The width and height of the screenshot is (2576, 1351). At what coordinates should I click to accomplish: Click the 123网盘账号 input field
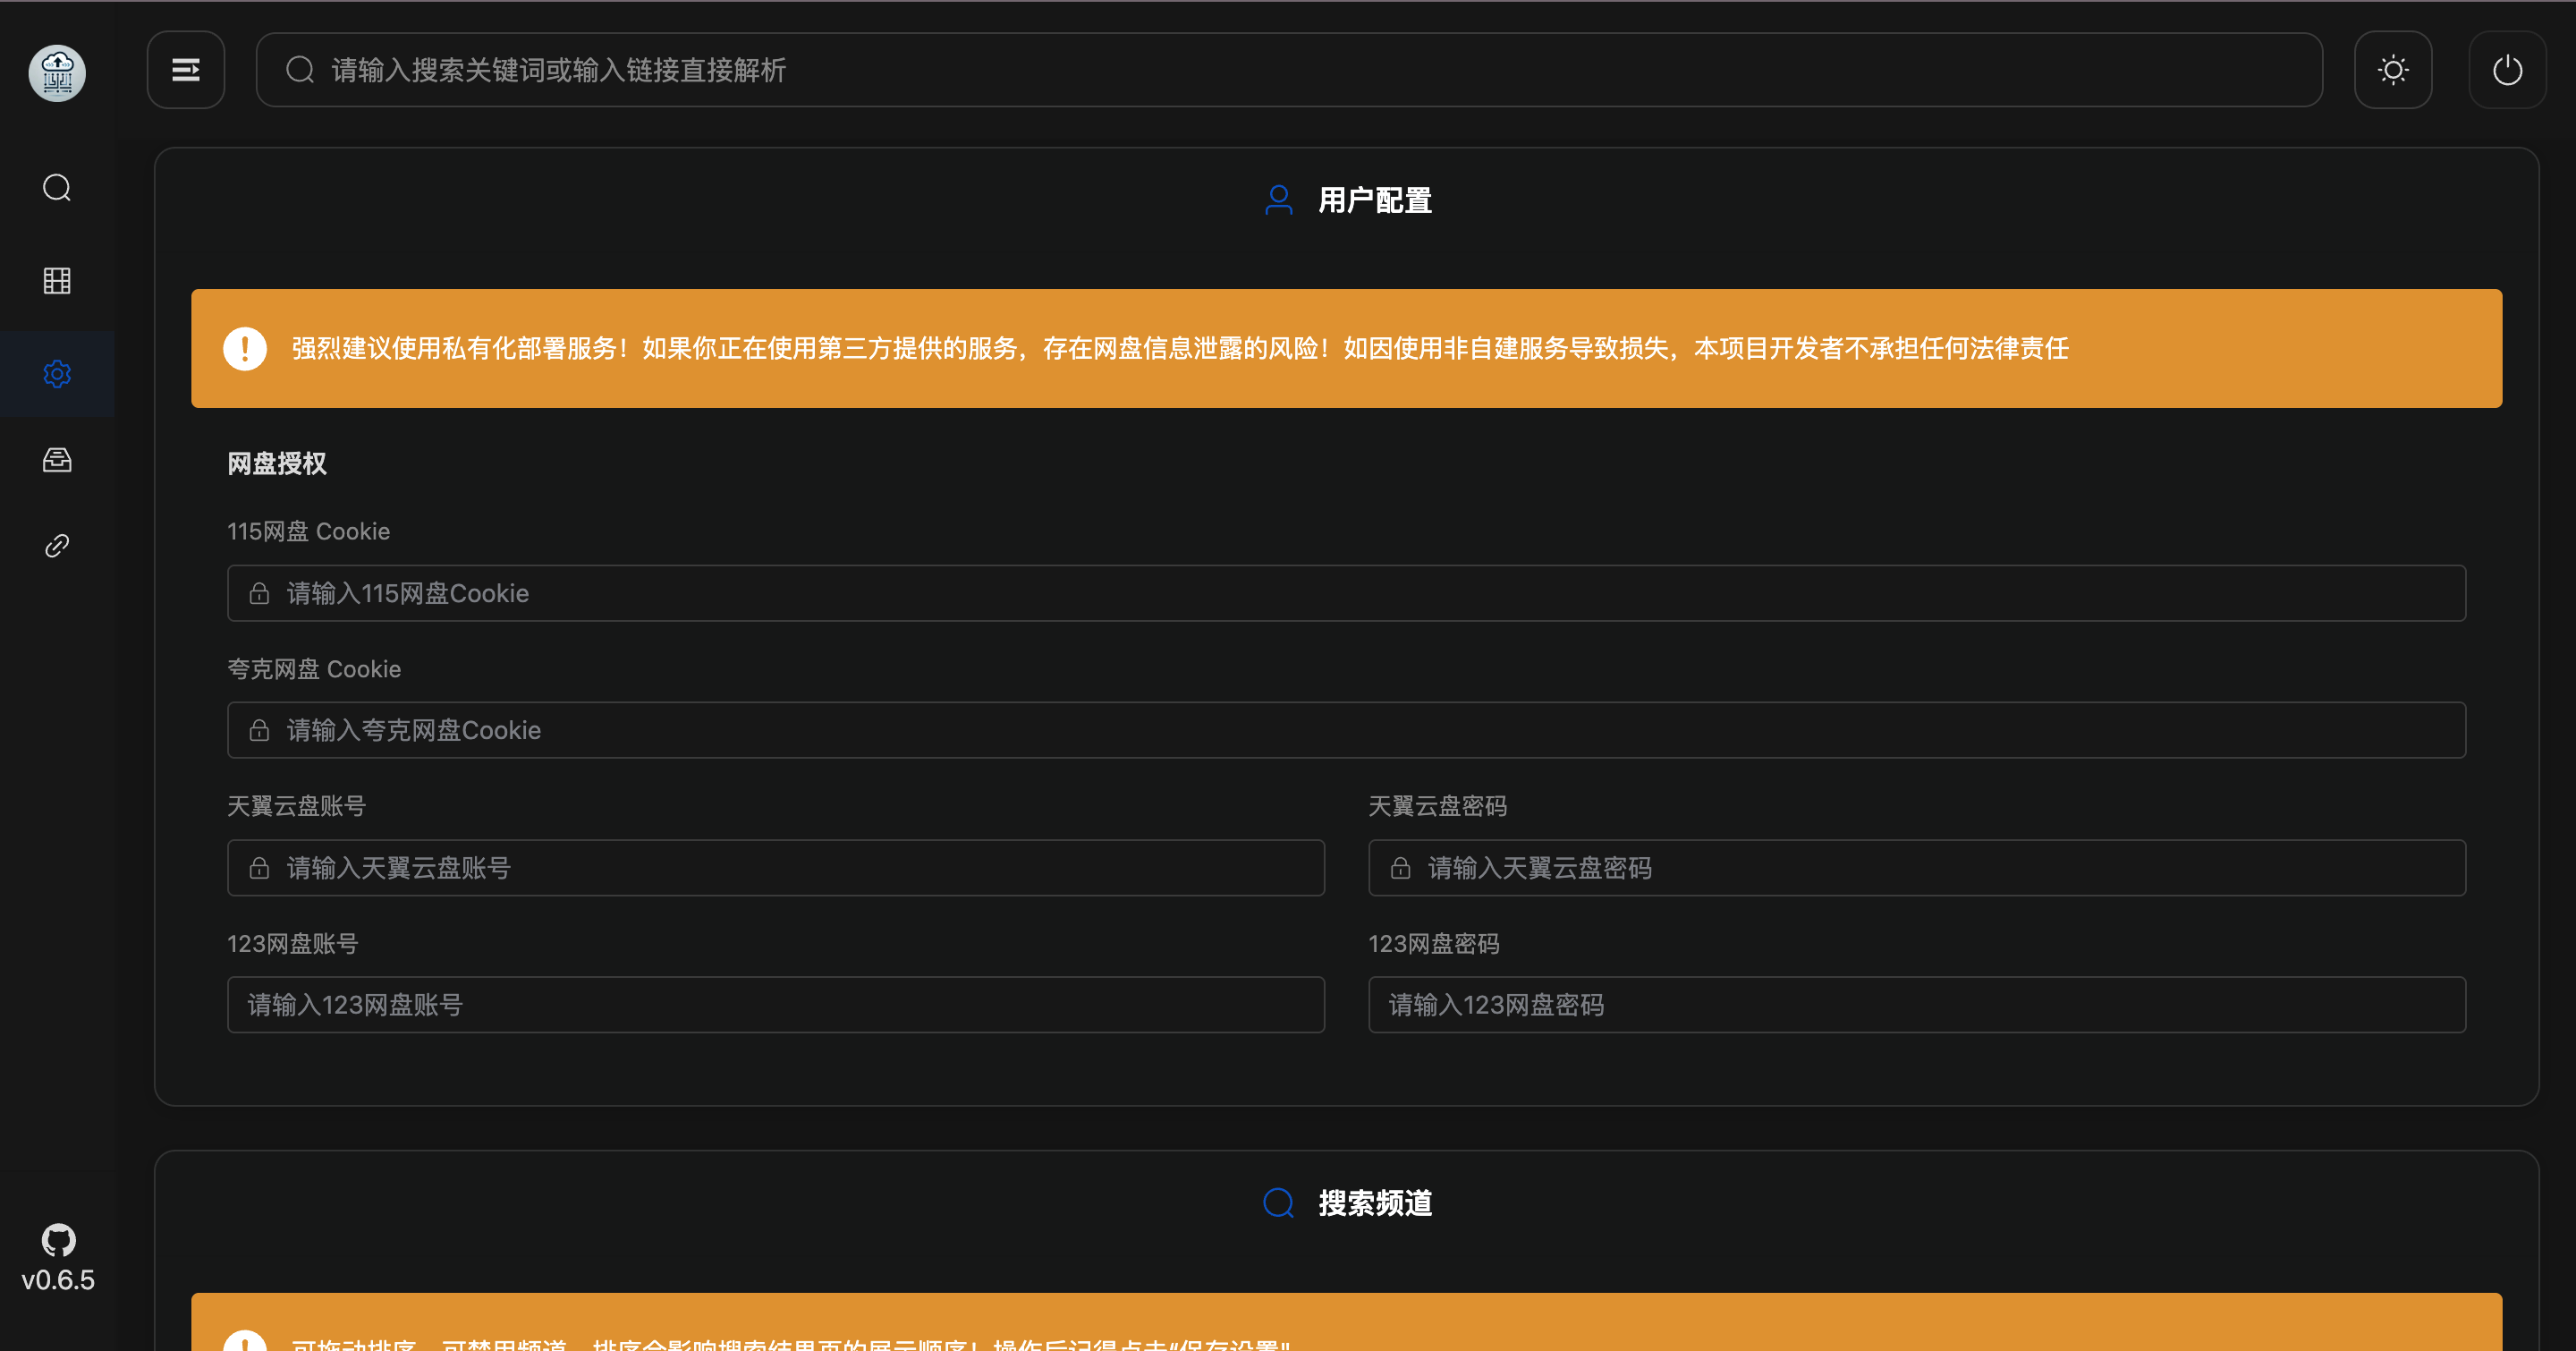click(x=776, y=1005)
